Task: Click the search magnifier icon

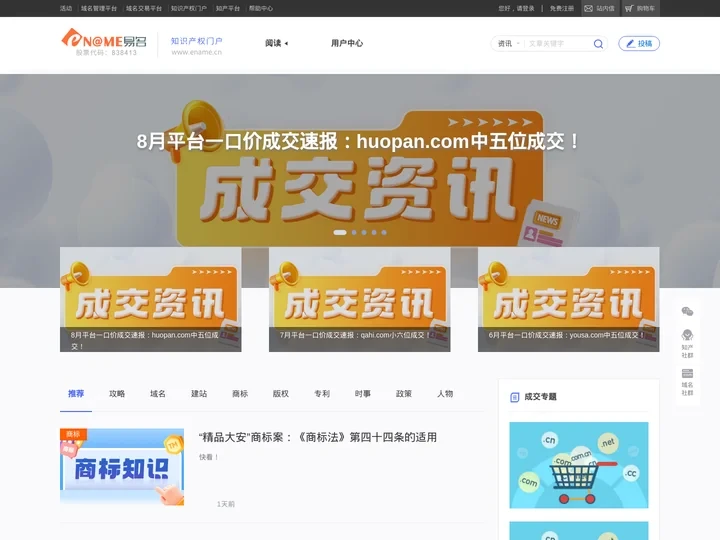Action: (598, 44)
